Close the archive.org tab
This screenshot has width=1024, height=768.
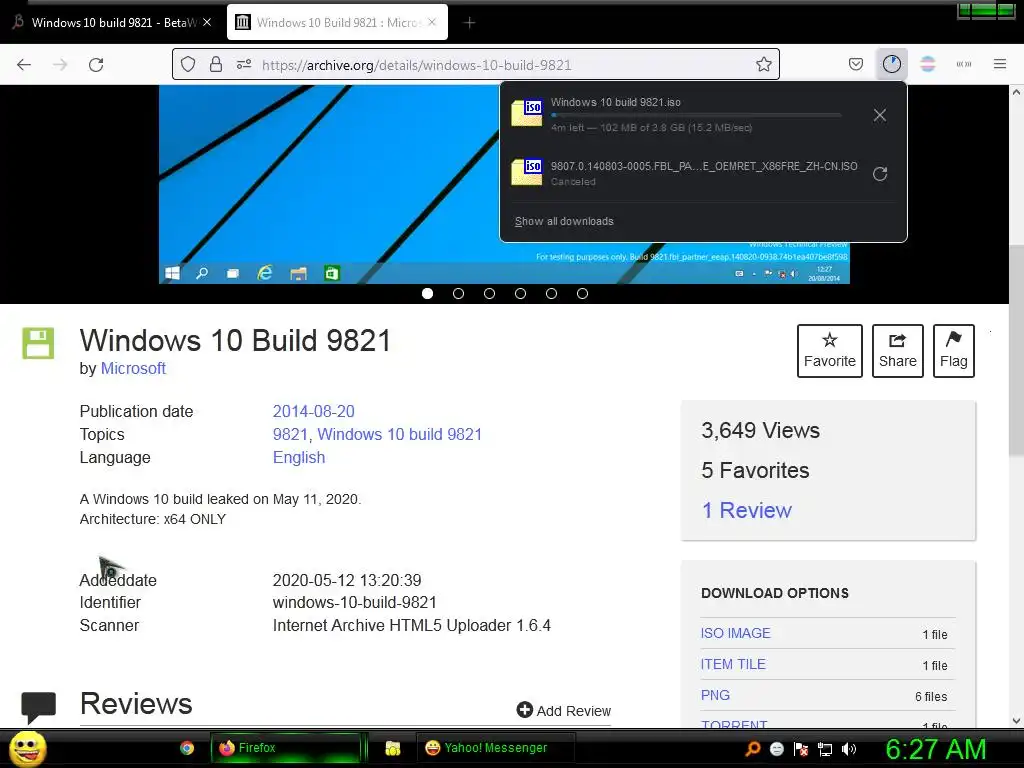[x=432, y=22]
